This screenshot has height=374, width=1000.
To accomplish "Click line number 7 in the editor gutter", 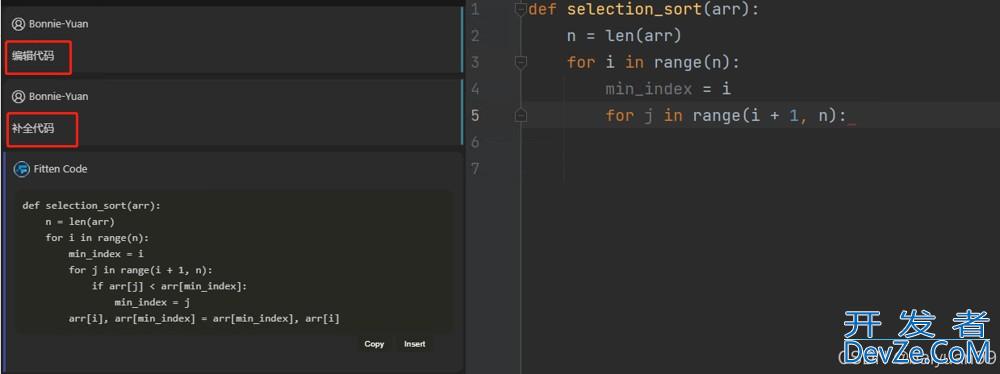I will coord(475,168).
